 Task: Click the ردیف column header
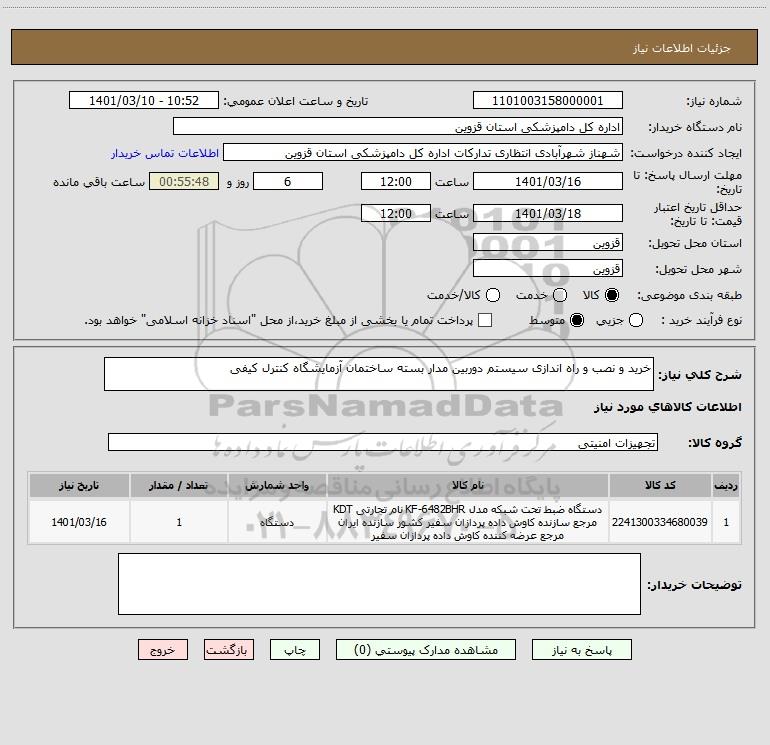point(726,485)
